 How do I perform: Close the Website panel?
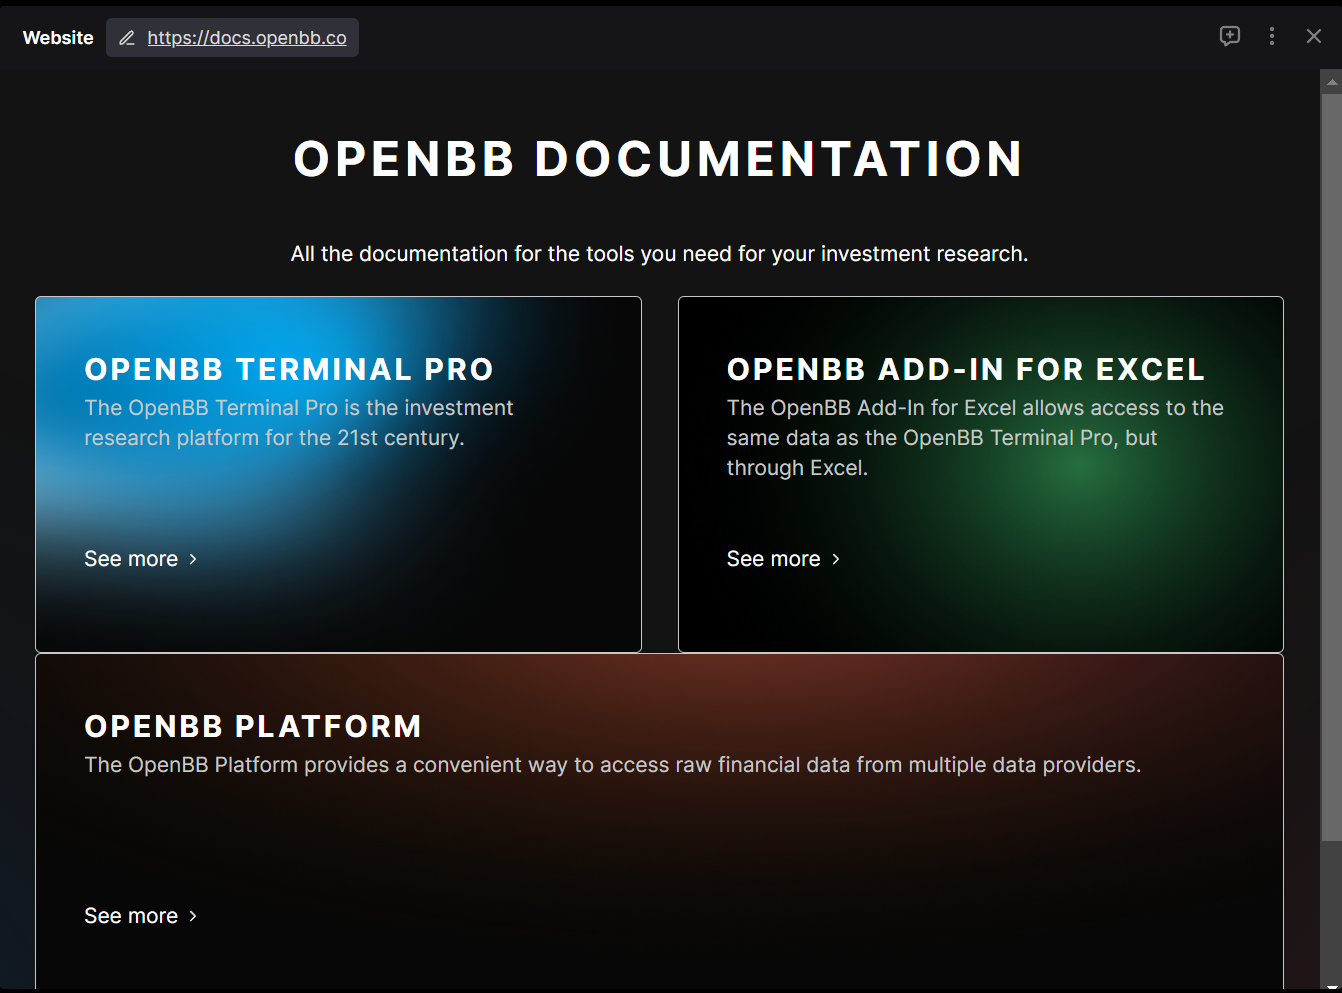coord(1314,36)
